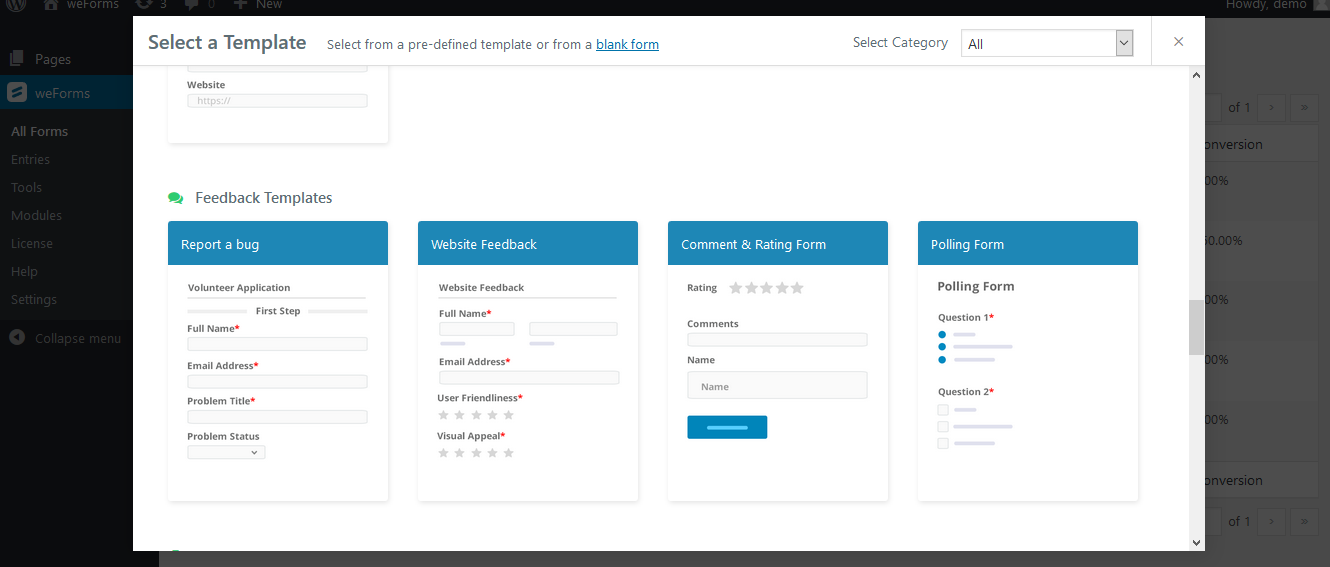Open Entries in the weForms submenu

click(x=30, y=159)
